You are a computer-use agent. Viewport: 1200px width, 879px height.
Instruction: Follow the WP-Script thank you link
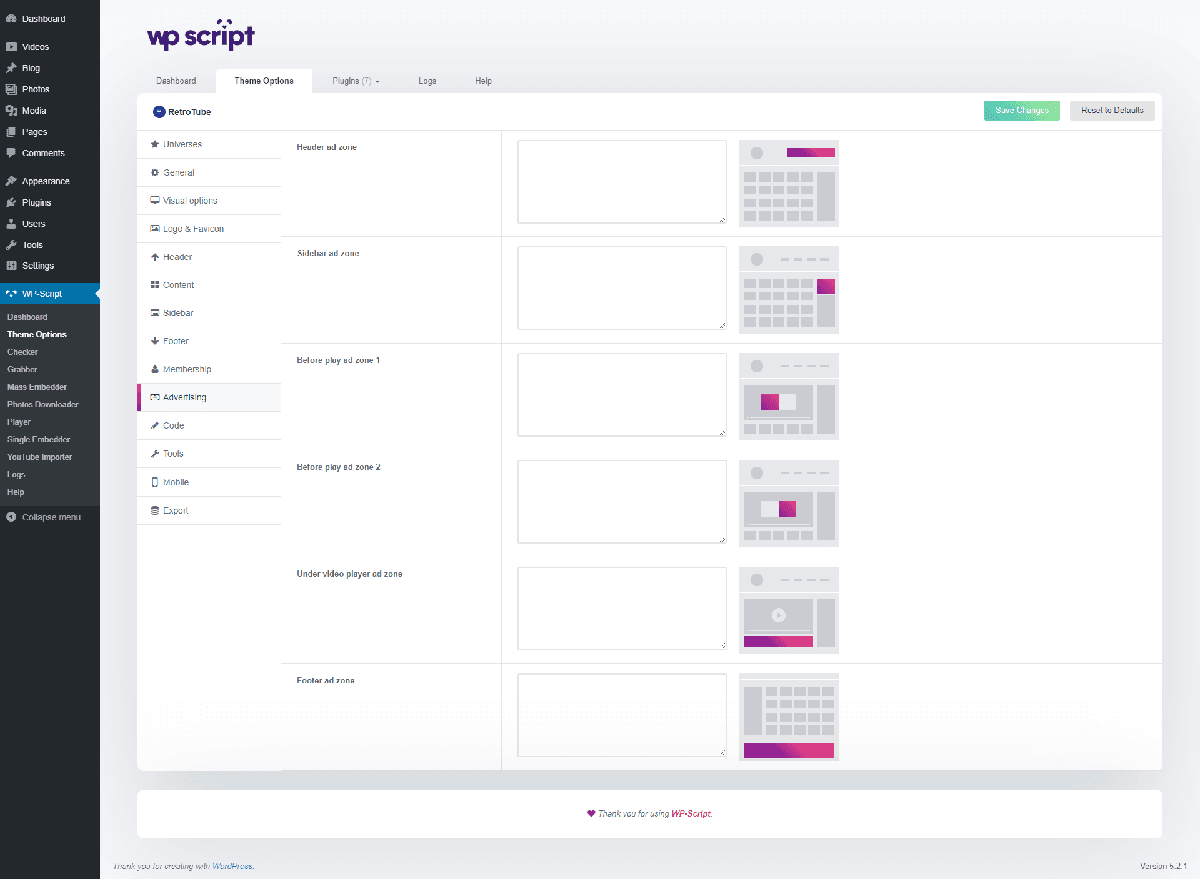click(691, 814)
